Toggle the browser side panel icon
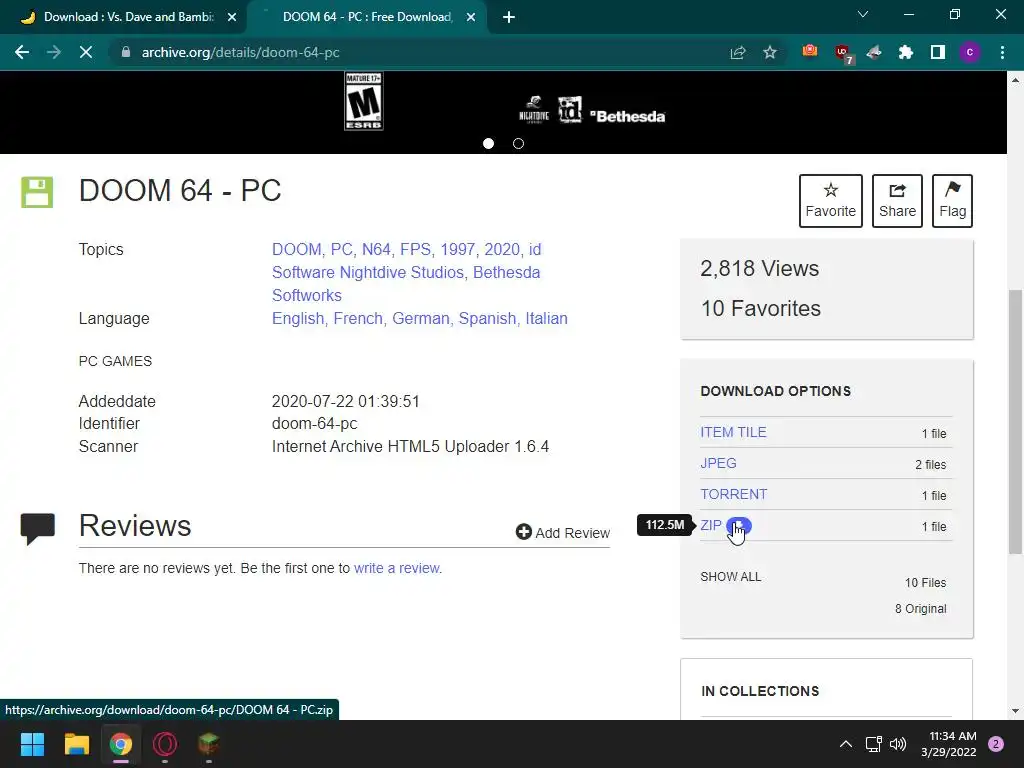 pos(938,52)
